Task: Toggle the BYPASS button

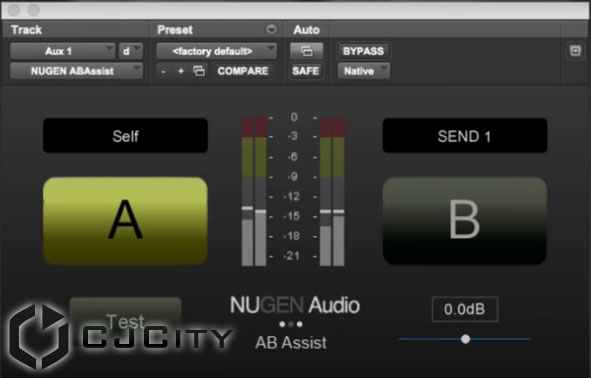Action: (363, 51)
